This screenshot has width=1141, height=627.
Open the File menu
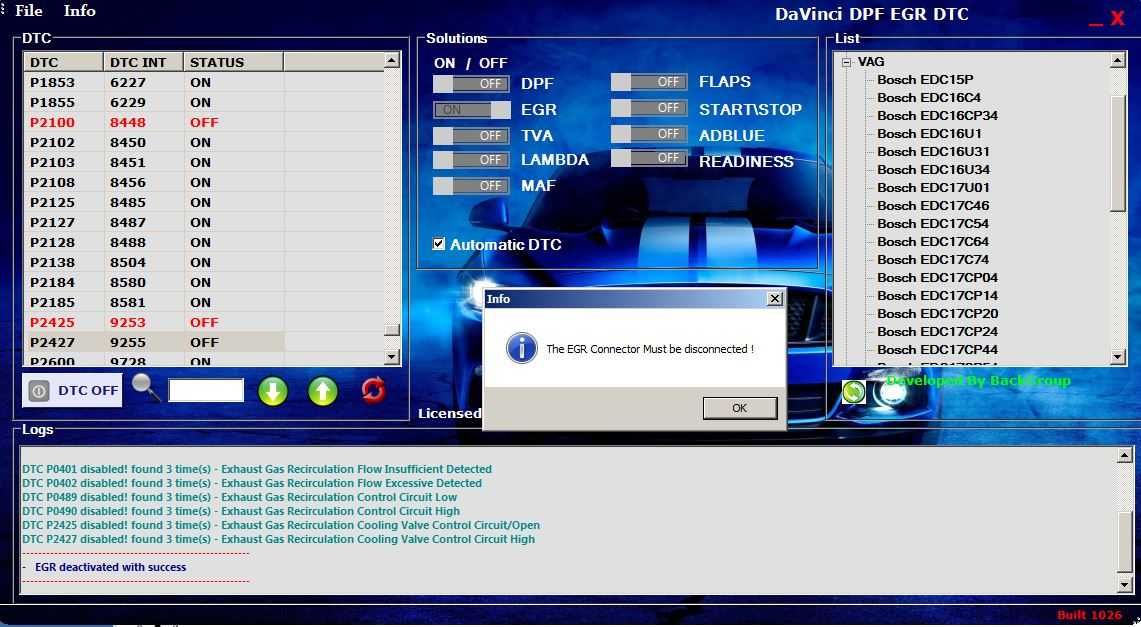[x=28, y=11]
